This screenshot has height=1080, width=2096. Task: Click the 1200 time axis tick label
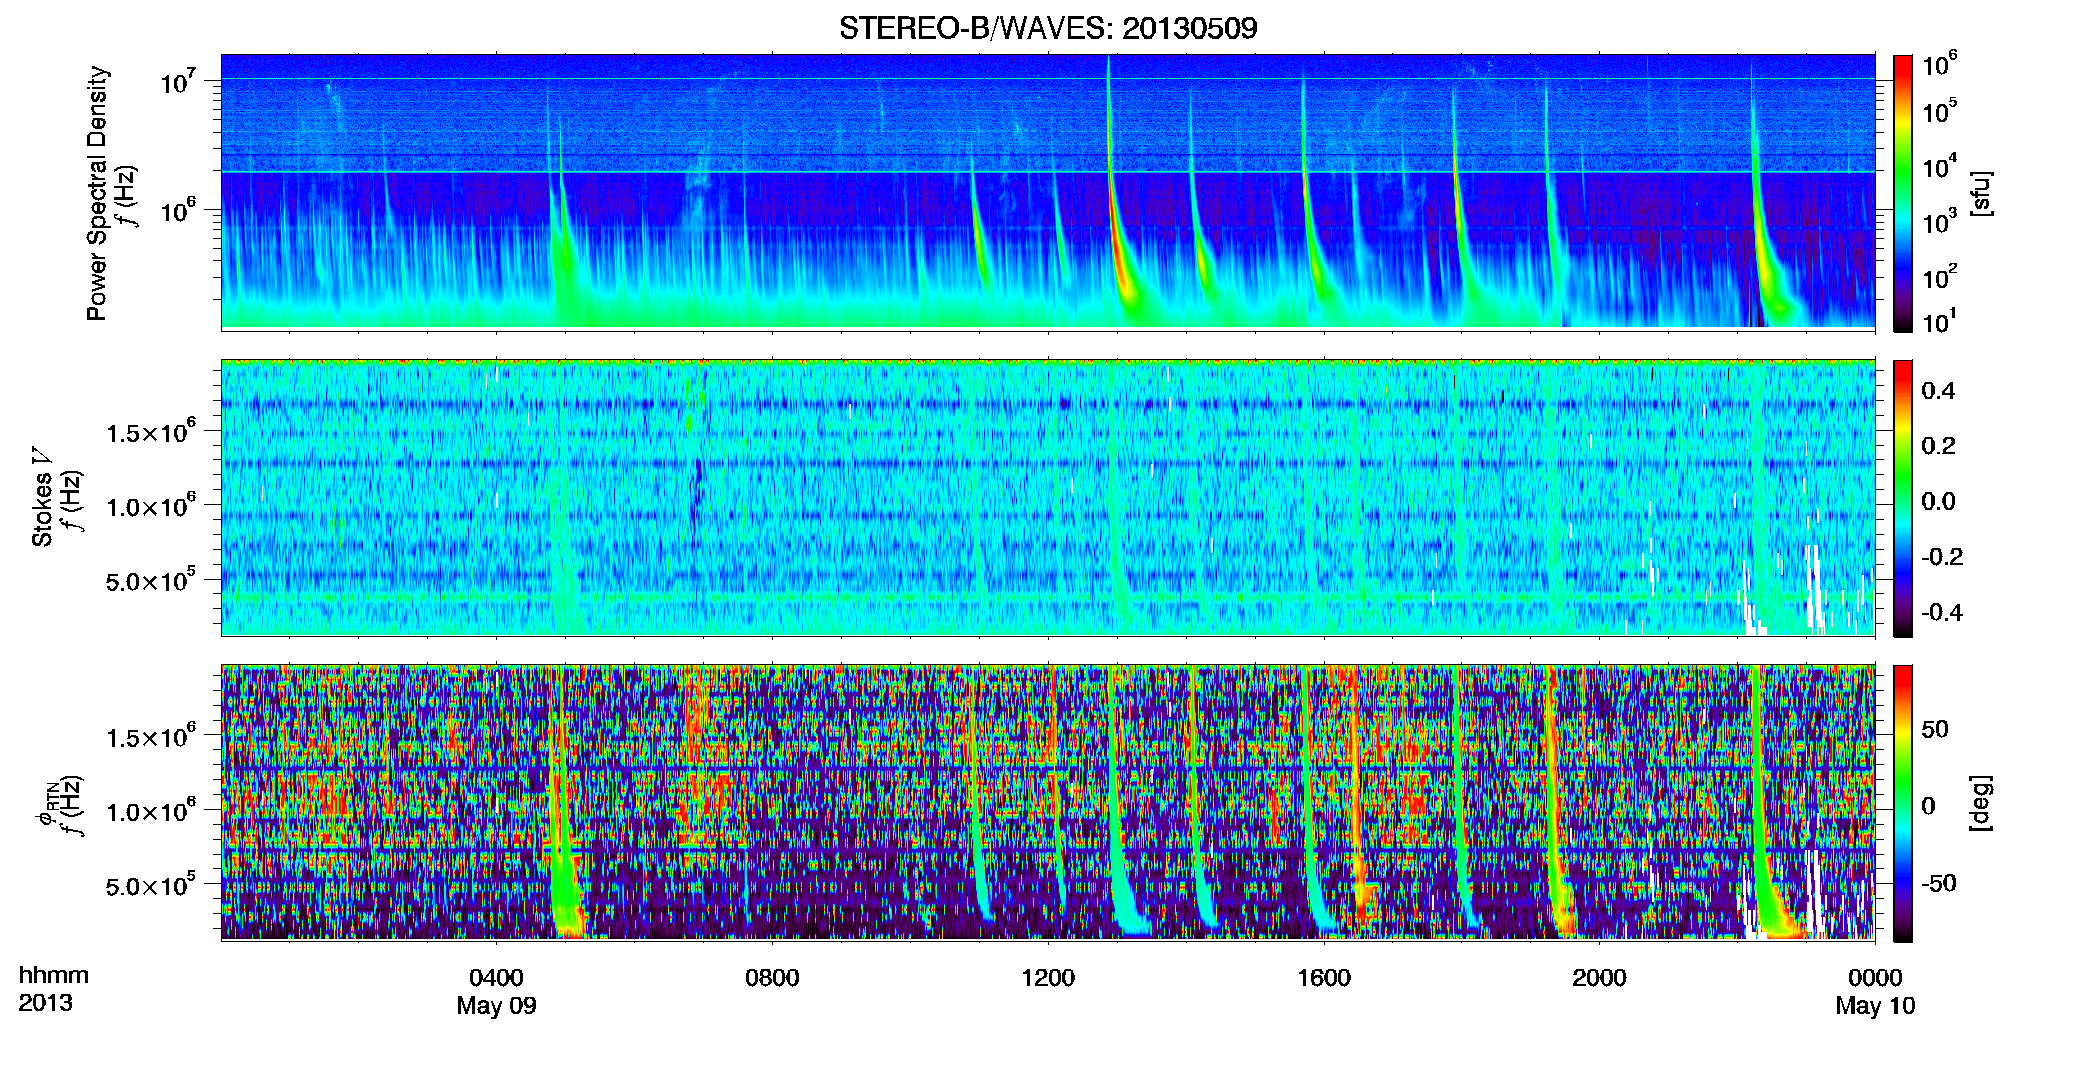click(x=1048, y=977)
